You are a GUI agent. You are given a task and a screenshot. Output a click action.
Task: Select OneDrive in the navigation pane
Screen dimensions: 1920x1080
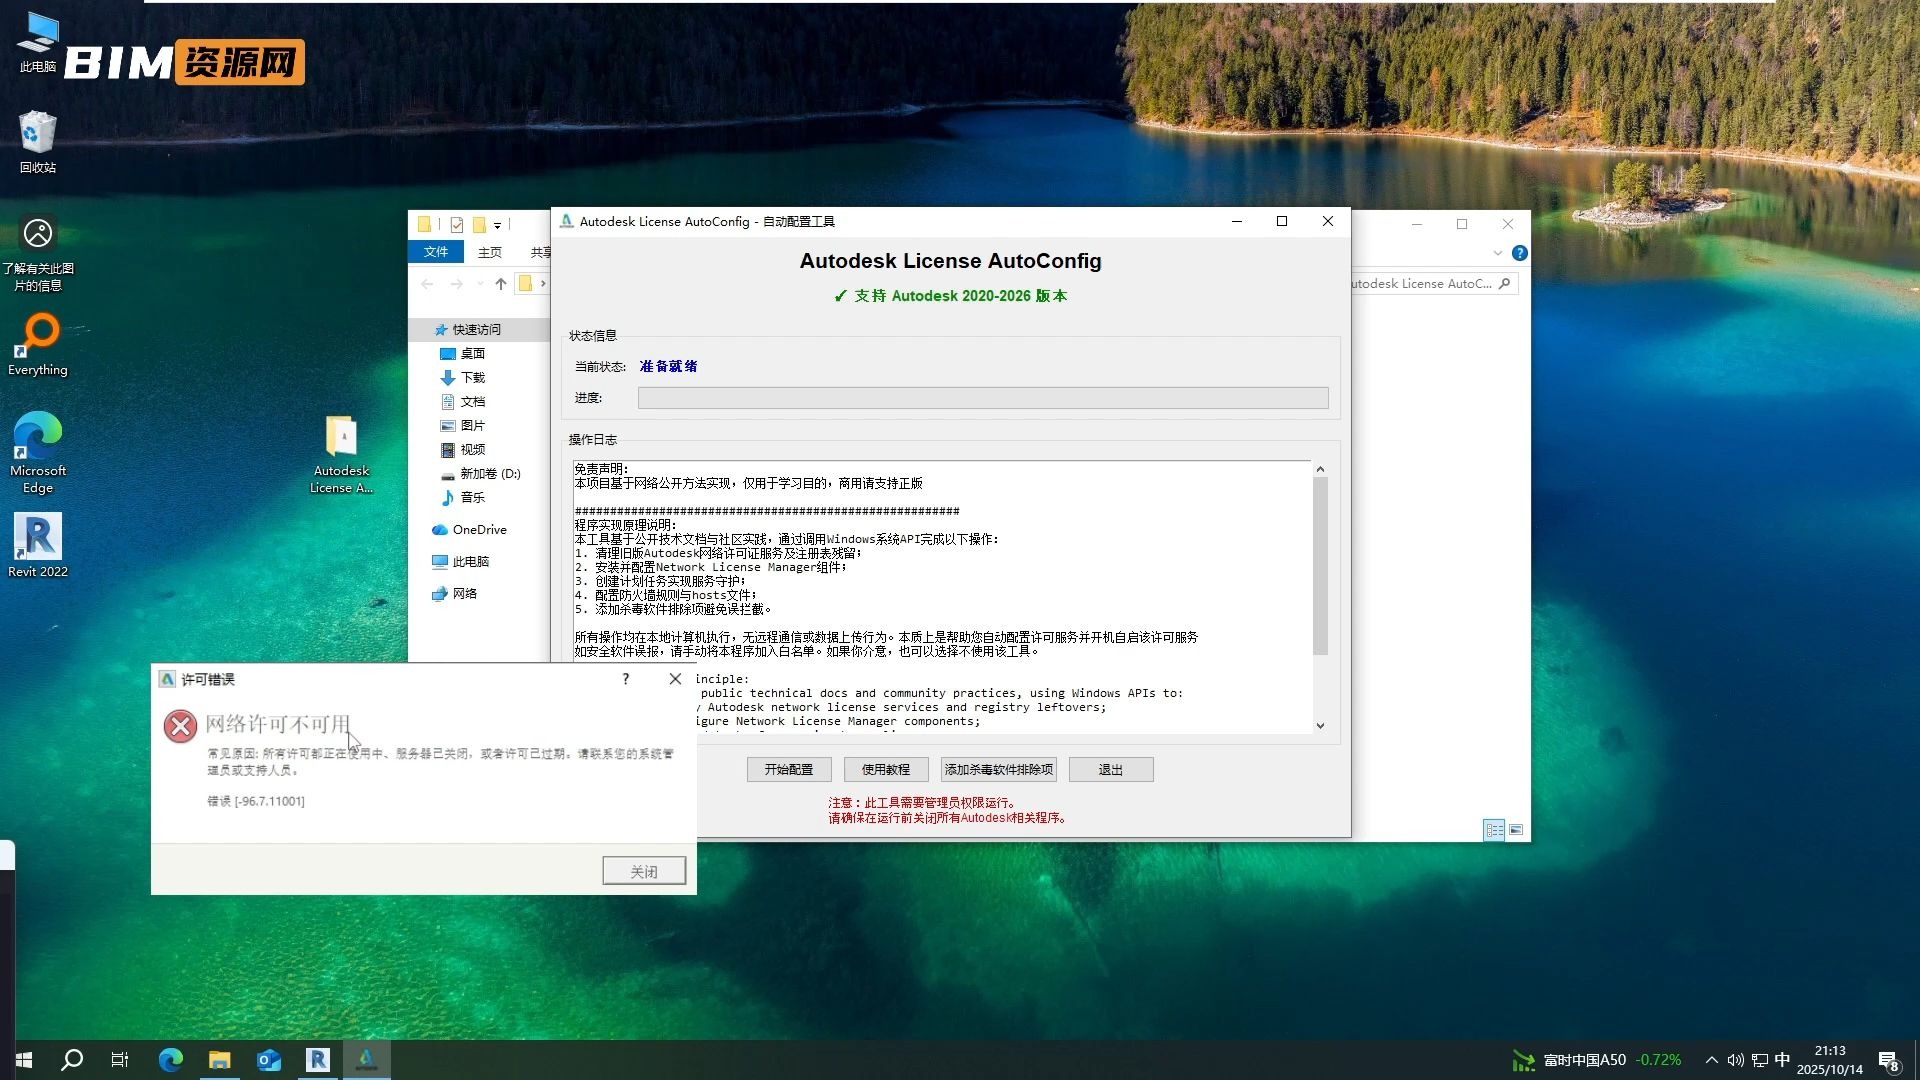[479, 529]
